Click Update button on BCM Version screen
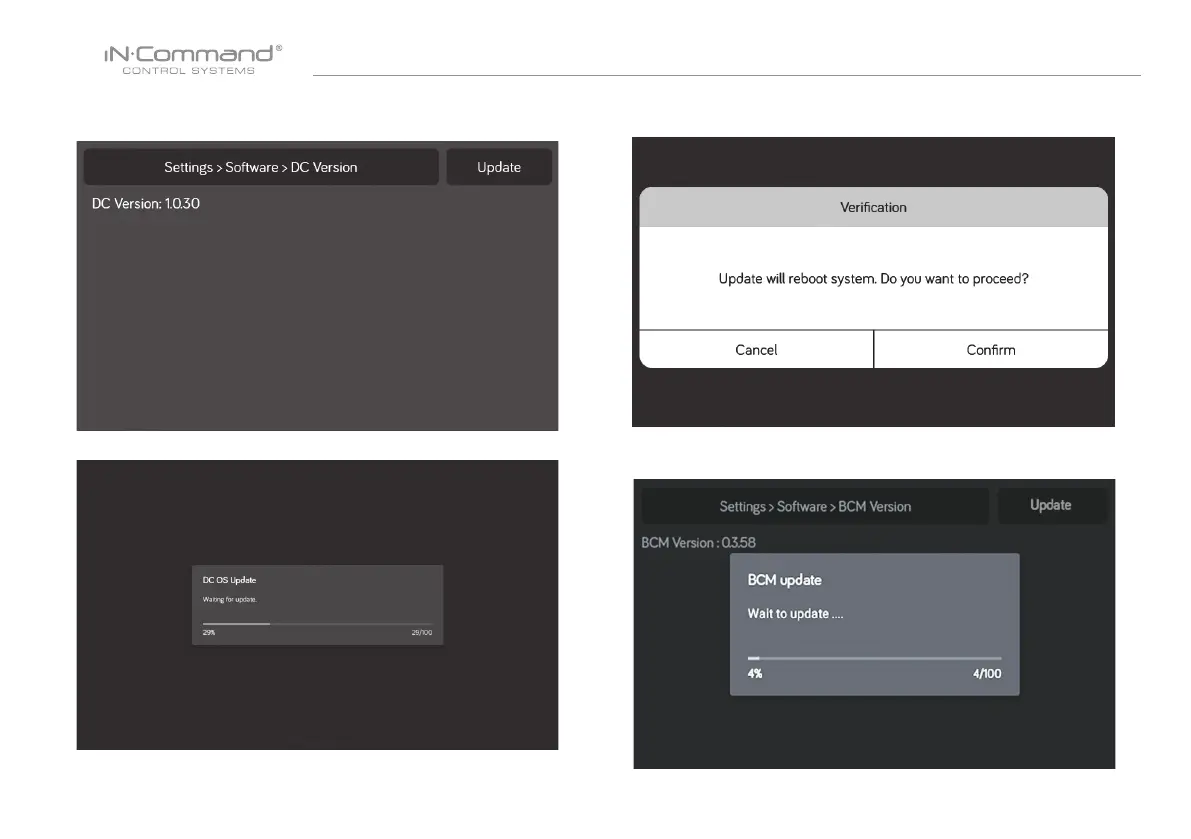Screen dimensions: 1191x839 [x=1051, y=505]
